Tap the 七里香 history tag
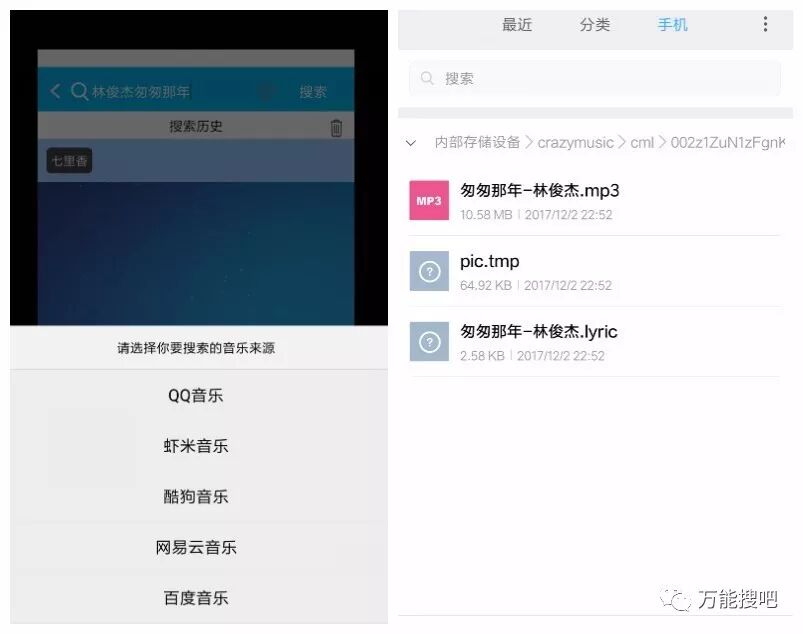This screenshot has height=634, width=803. [x=69, y=161]
